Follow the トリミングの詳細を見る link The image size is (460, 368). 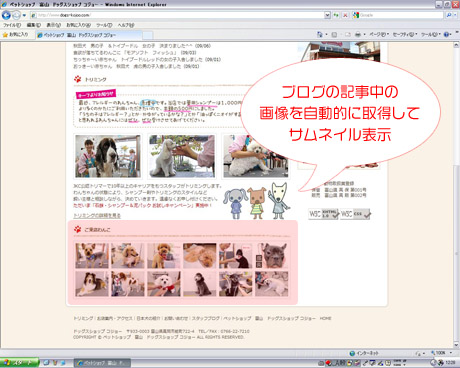[x=97, y=216]
